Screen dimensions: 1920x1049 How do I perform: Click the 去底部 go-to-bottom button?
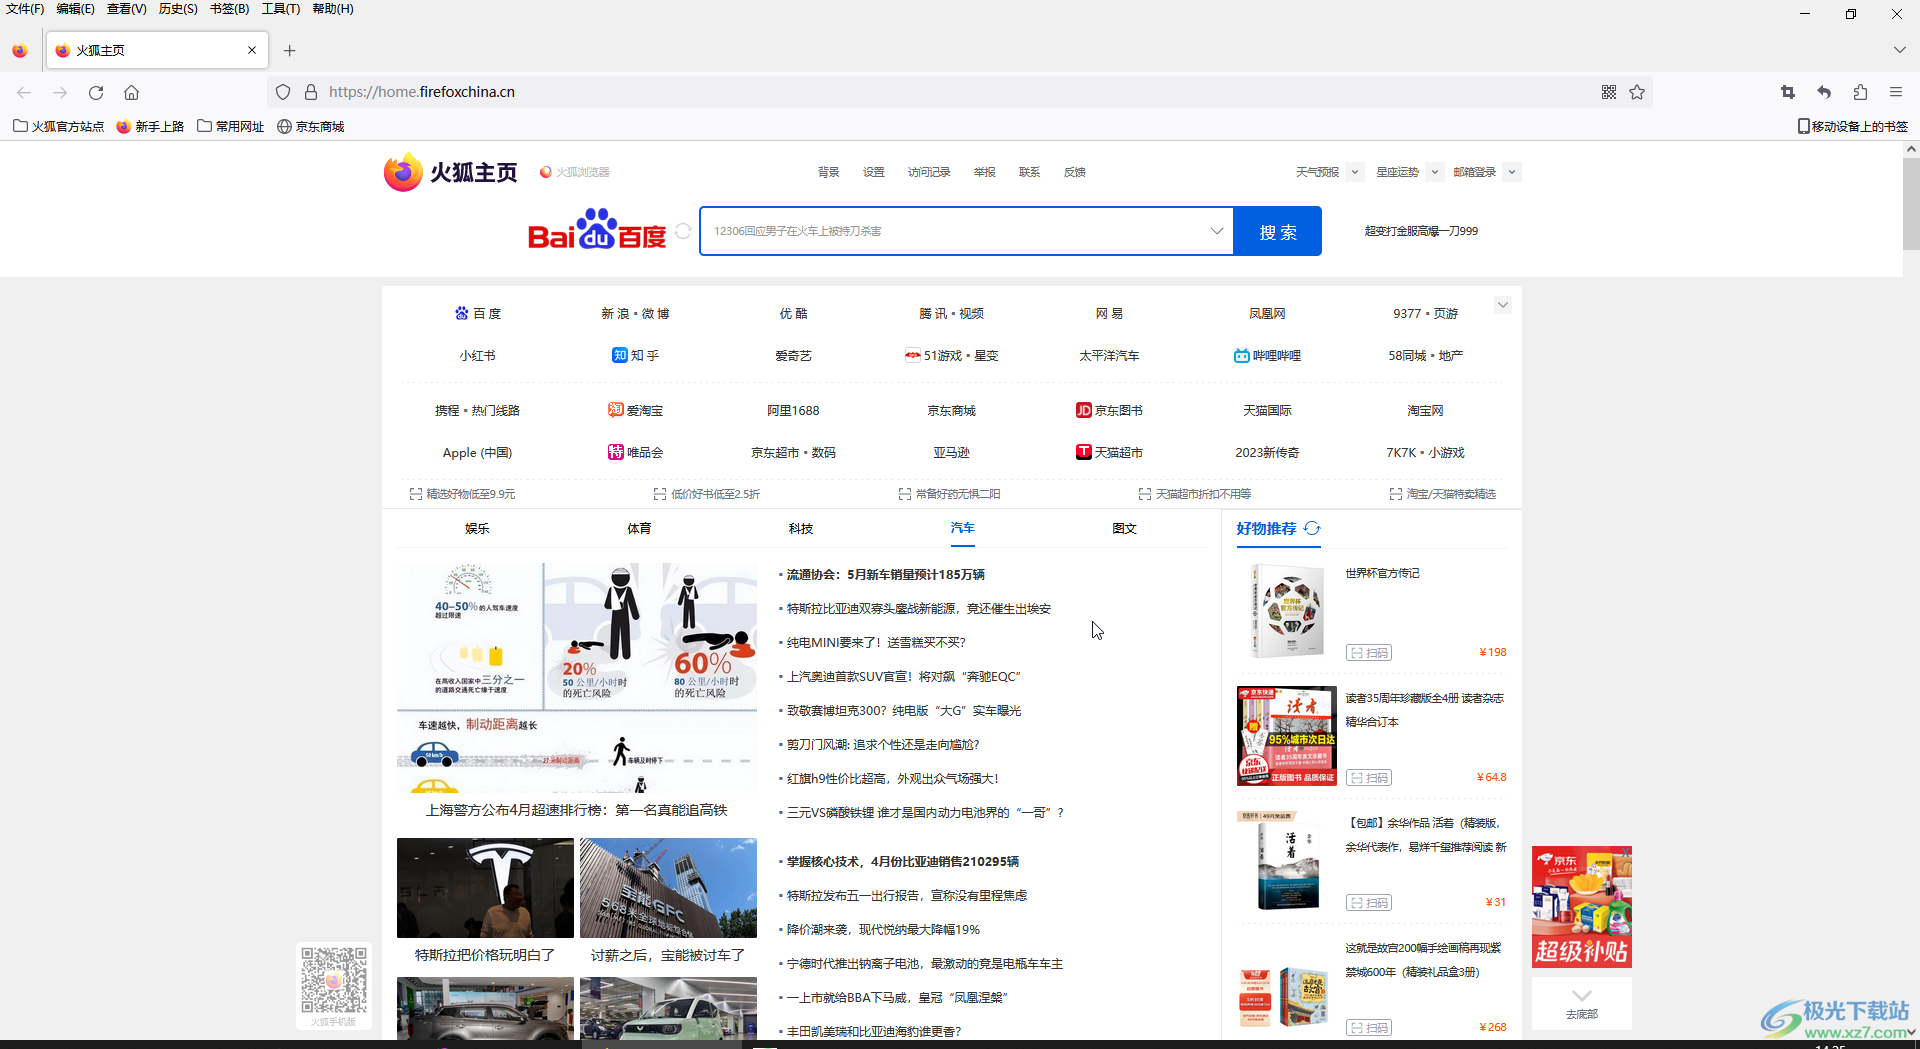tap(1582, 1003)
